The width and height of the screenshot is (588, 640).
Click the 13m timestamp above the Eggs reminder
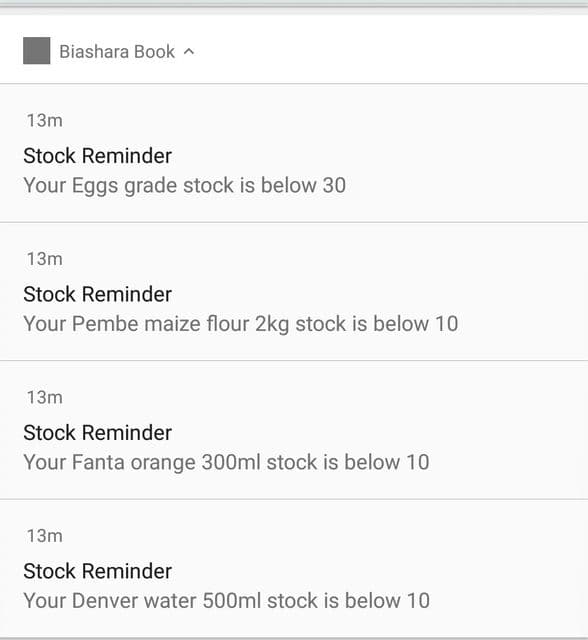coord(45,121)
